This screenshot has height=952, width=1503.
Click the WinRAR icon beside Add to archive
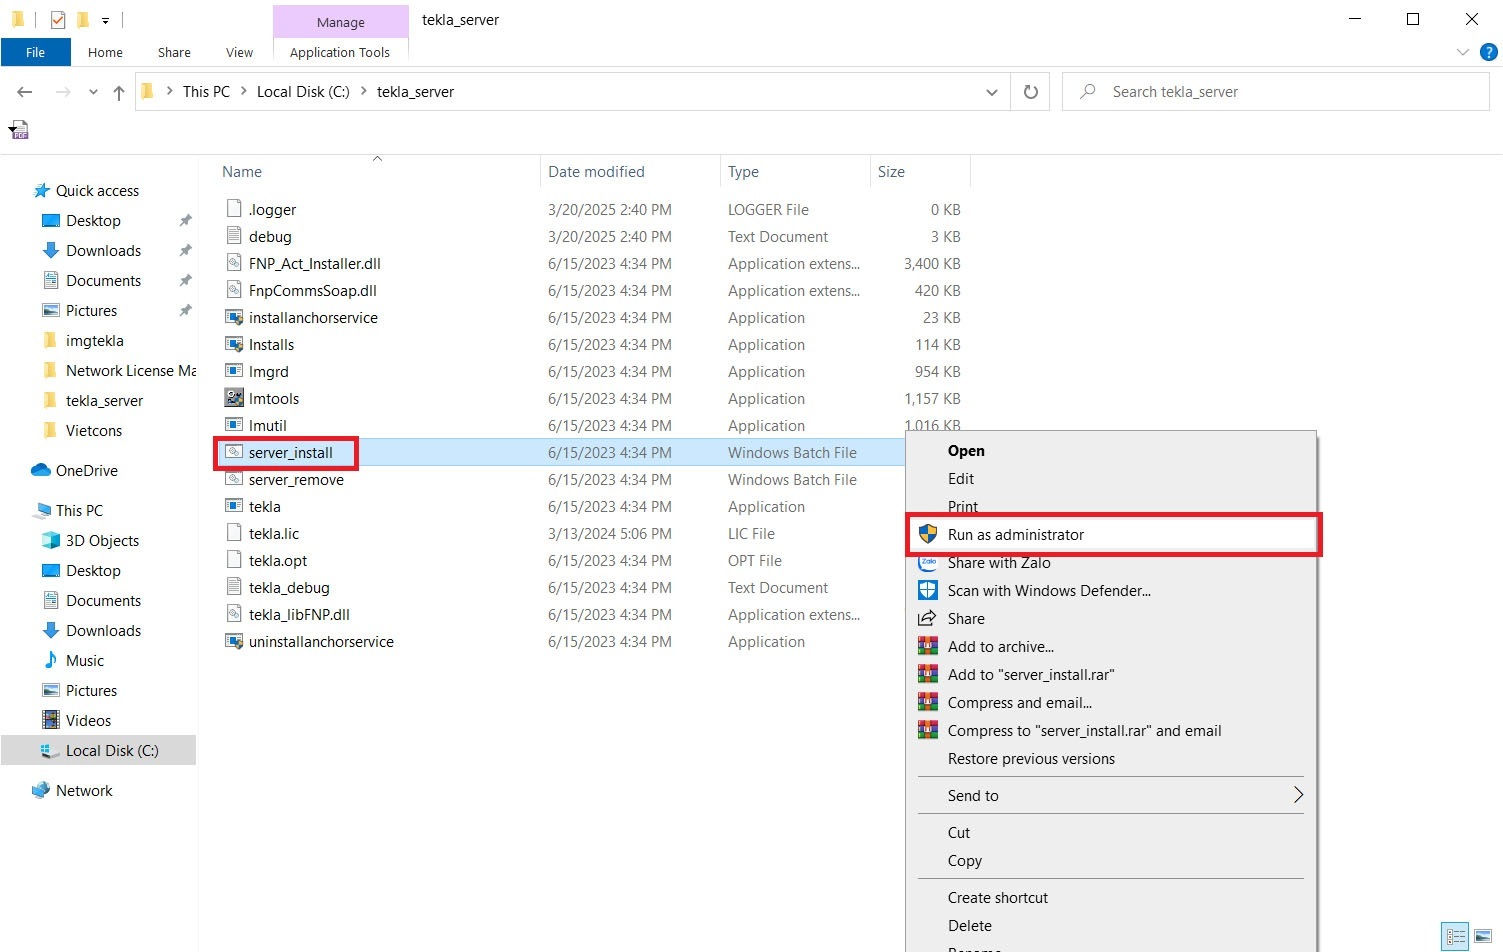point(928,646)
